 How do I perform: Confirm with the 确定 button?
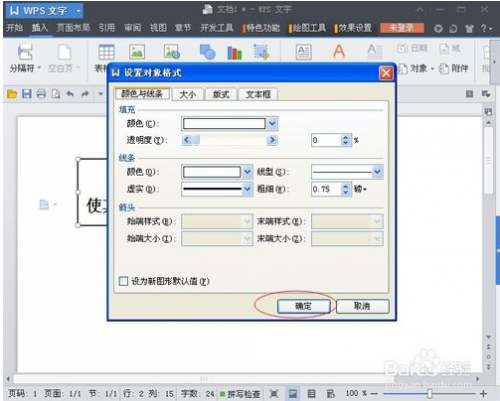(303, 306)
